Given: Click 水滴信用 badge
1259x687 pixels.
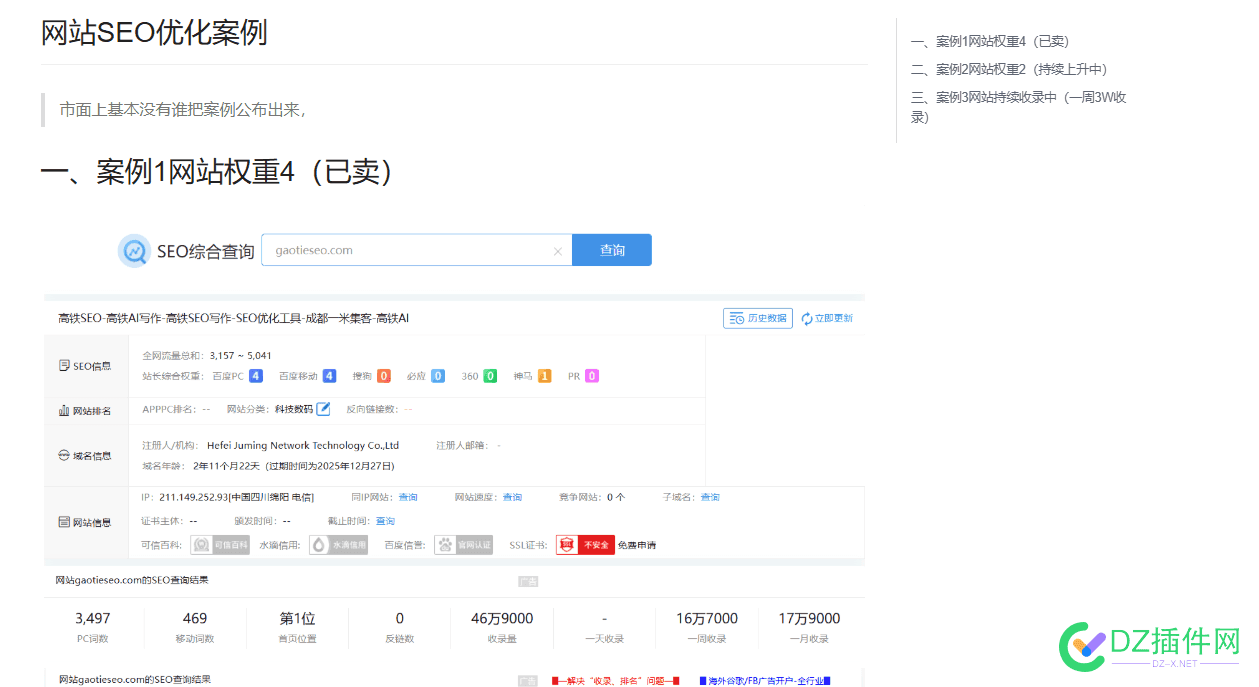Looking at the screenshot, I should click(x=338, y=545).
